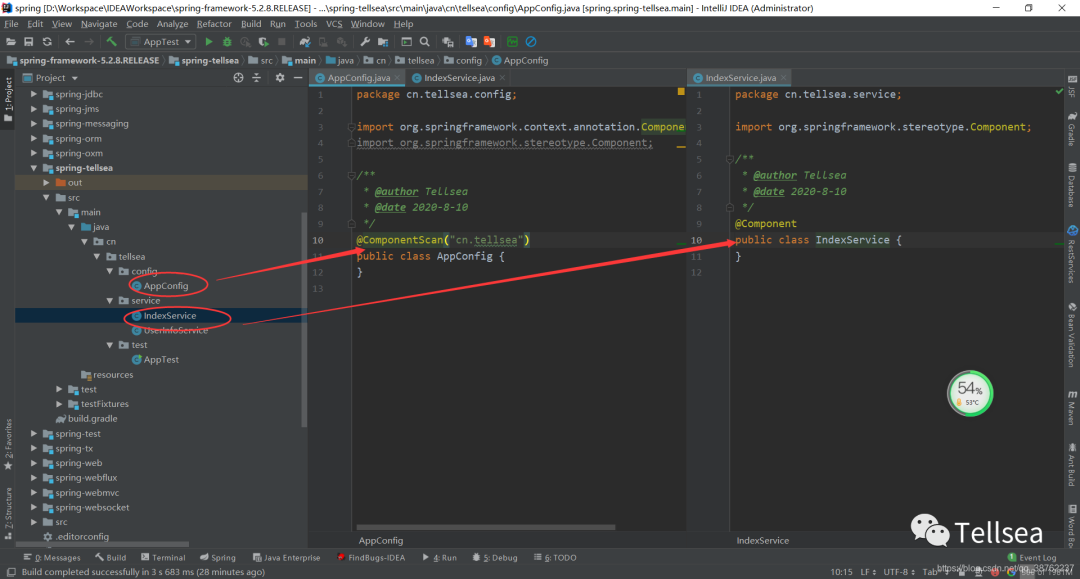Click the 54% memory floating widget
This screenshot has width=1080, height=579.
pos(970,393)
